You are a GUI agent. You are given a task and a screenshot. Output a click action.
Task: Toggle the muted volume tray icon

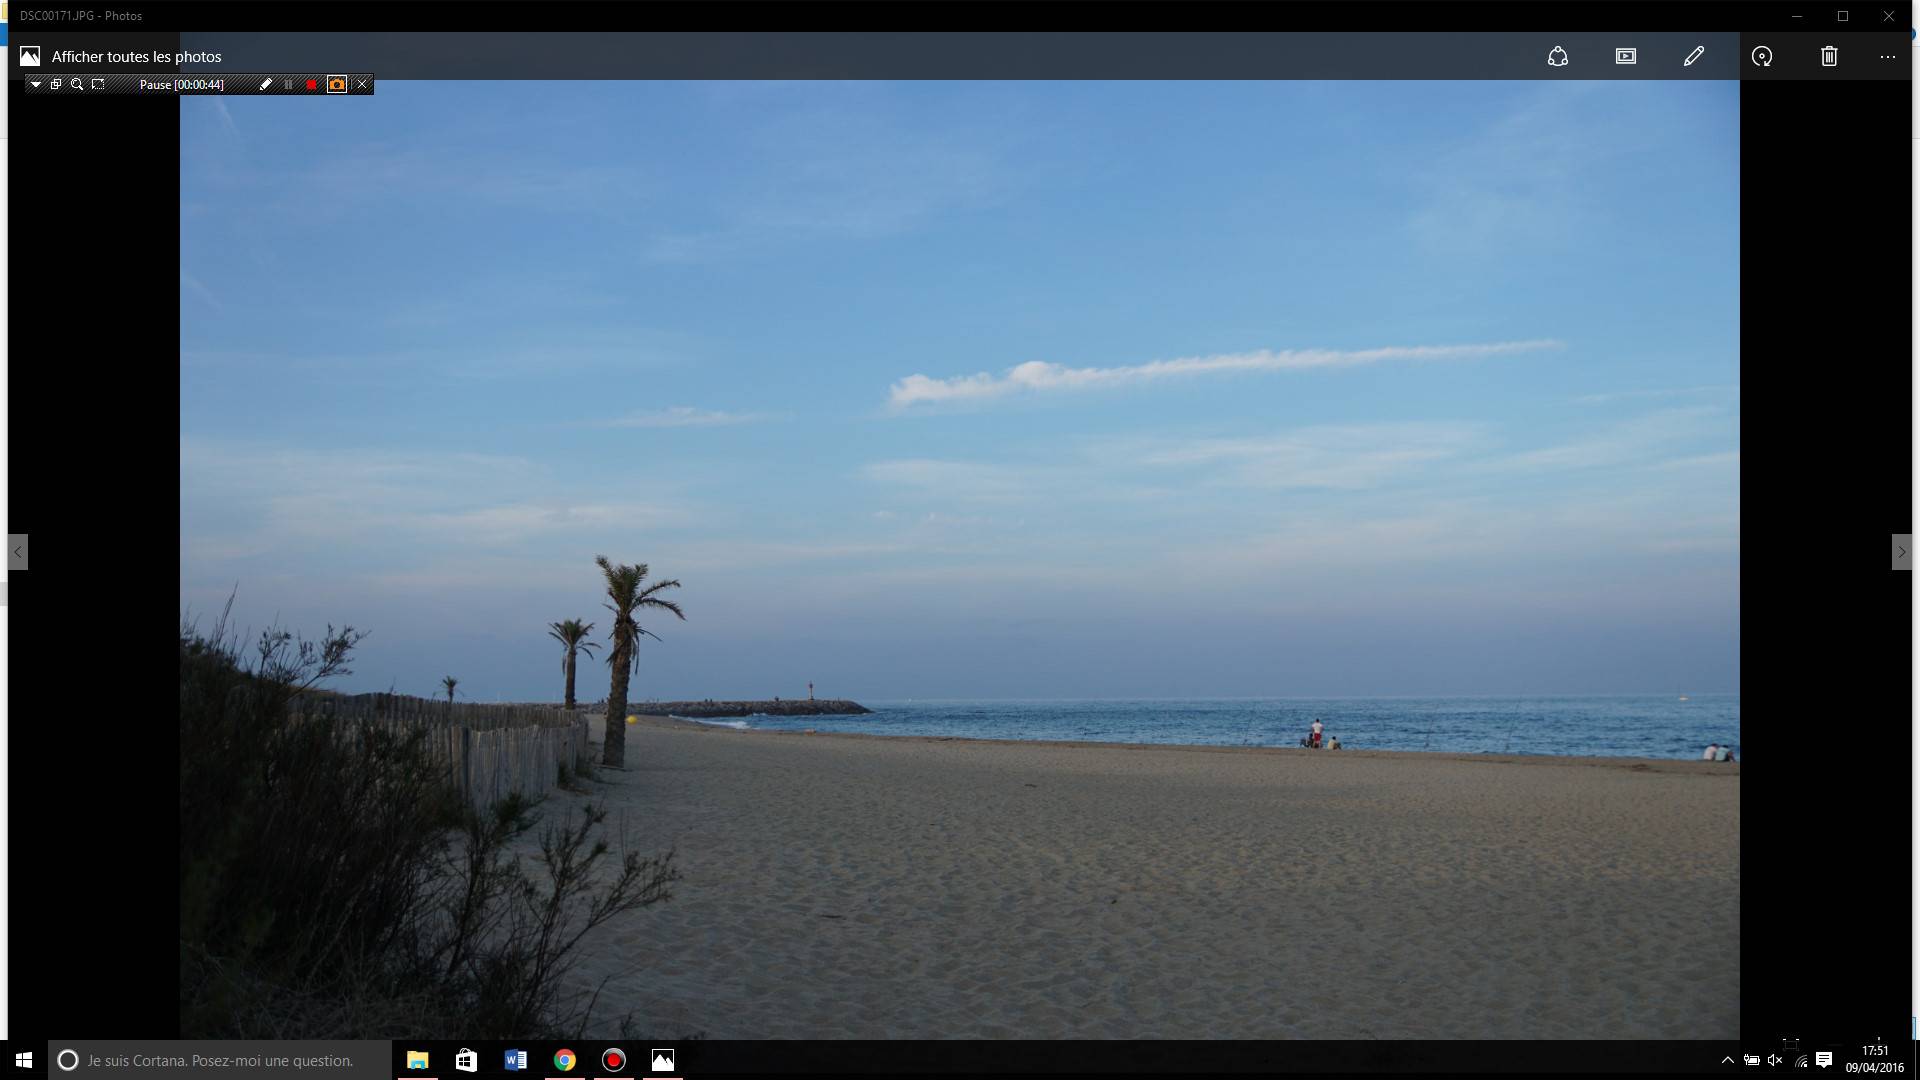pos(1775,1060)
